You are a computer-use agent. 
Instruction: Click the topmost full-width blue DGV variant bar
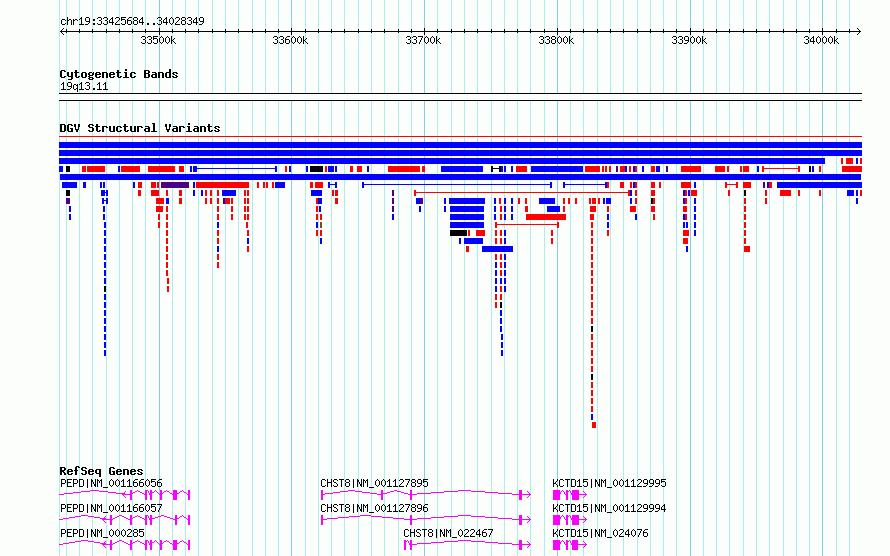tap(460, 145)
